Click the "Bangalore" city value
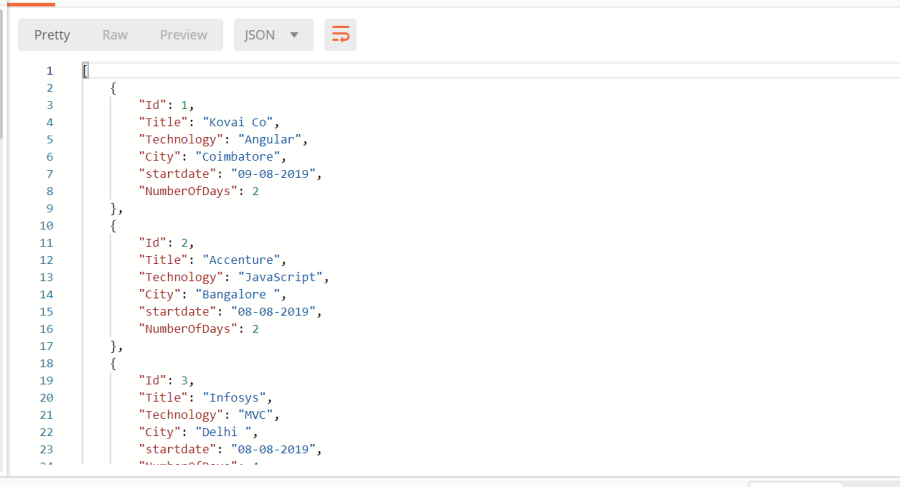 pyautogui.click(x=240, y=294)
